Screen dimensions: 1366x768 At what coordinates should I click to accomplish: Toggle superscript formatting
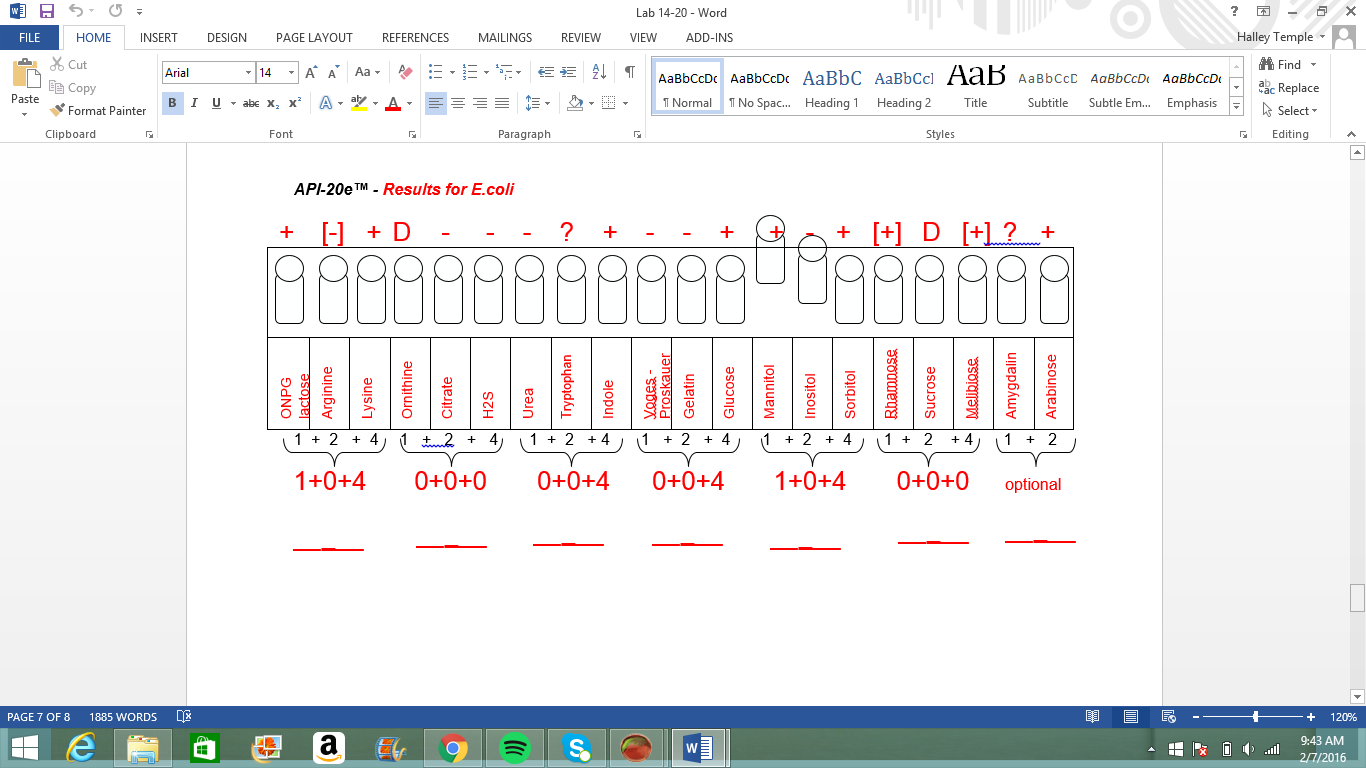294,103
